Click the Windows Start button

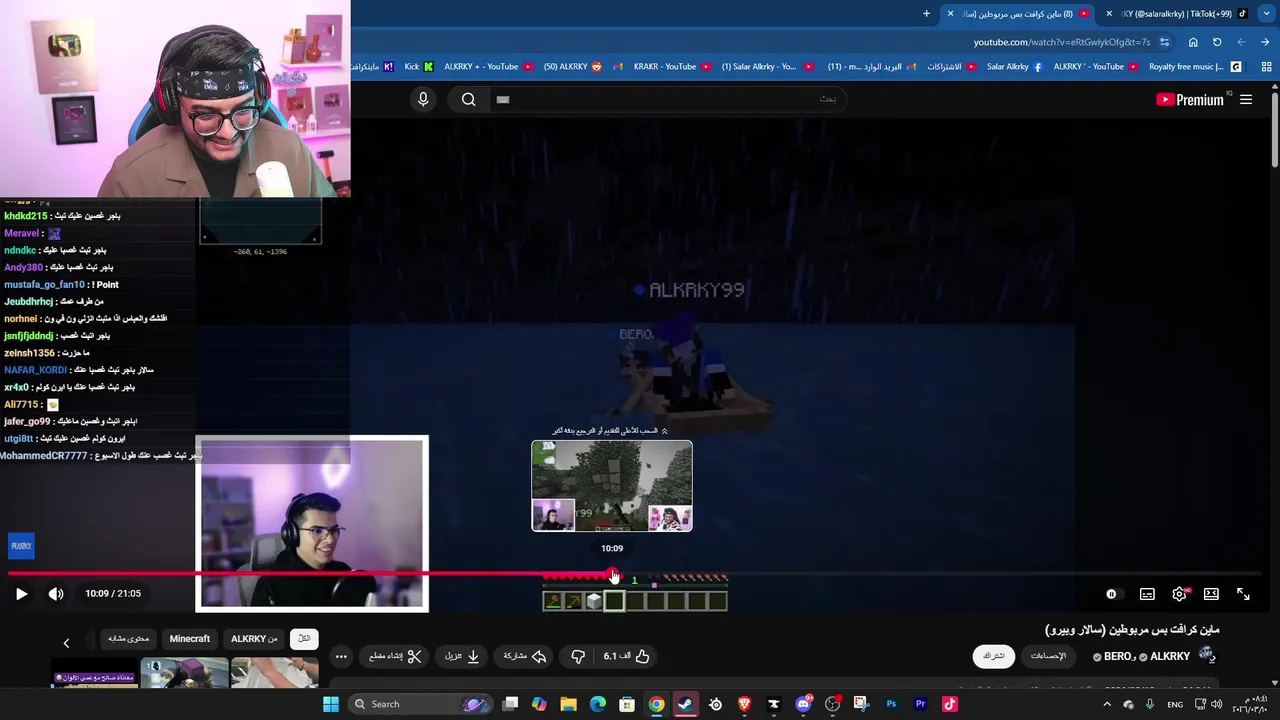pos(331,704)
